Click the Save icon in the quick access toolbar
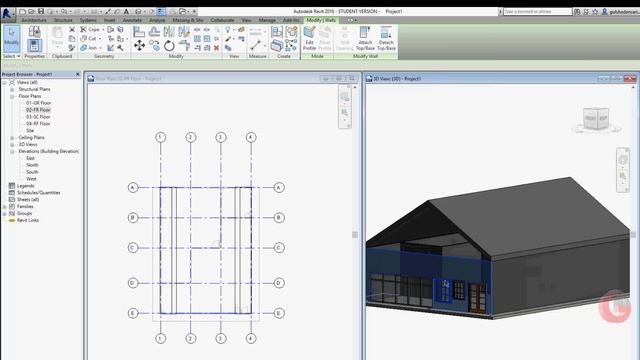 pos(41,11)
